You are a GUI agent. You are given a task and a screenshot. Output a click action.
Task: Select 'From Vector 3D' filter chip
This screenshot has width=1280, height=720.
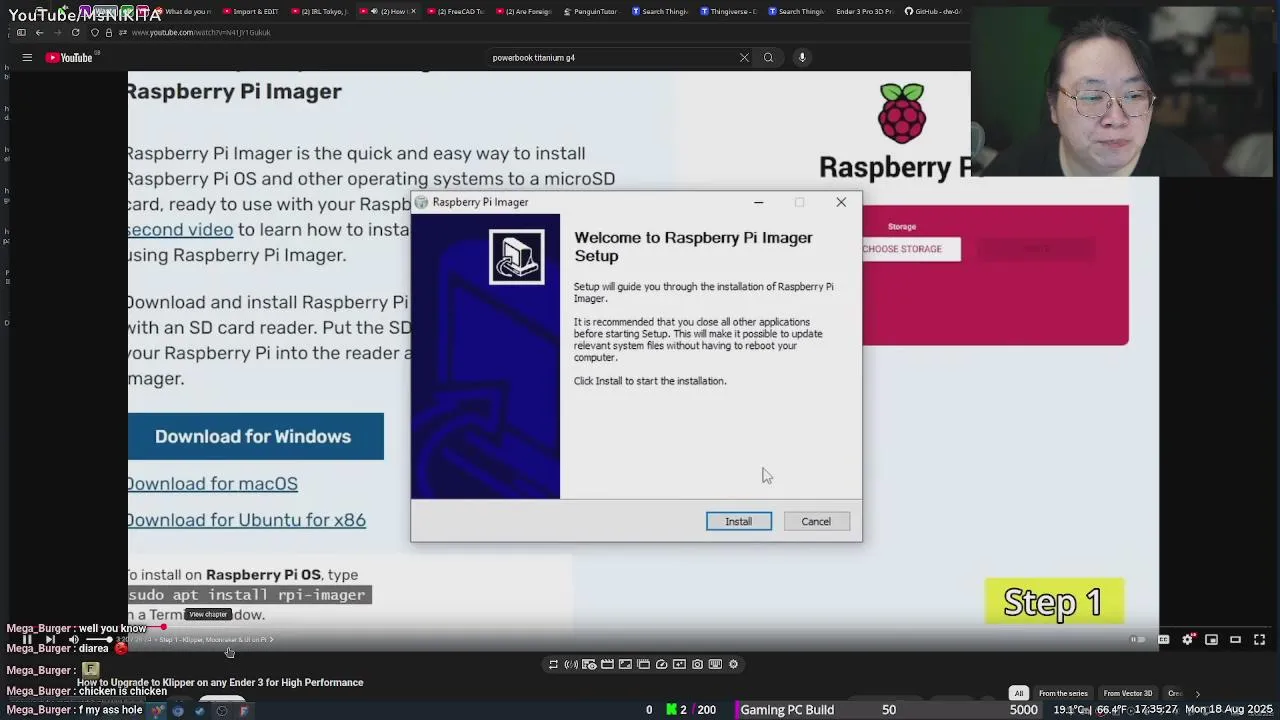pos(1128,693)
